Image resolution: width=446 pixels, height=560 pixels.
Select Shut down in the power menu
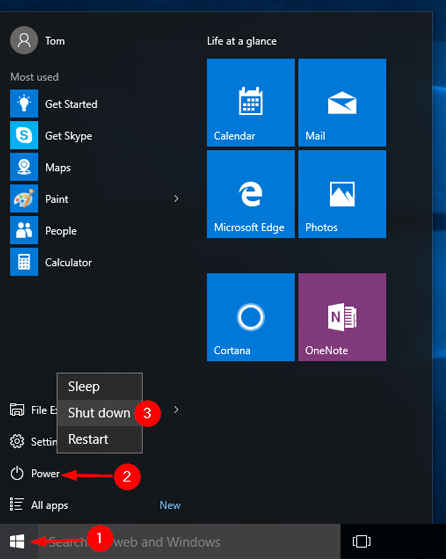pos(100,413)
